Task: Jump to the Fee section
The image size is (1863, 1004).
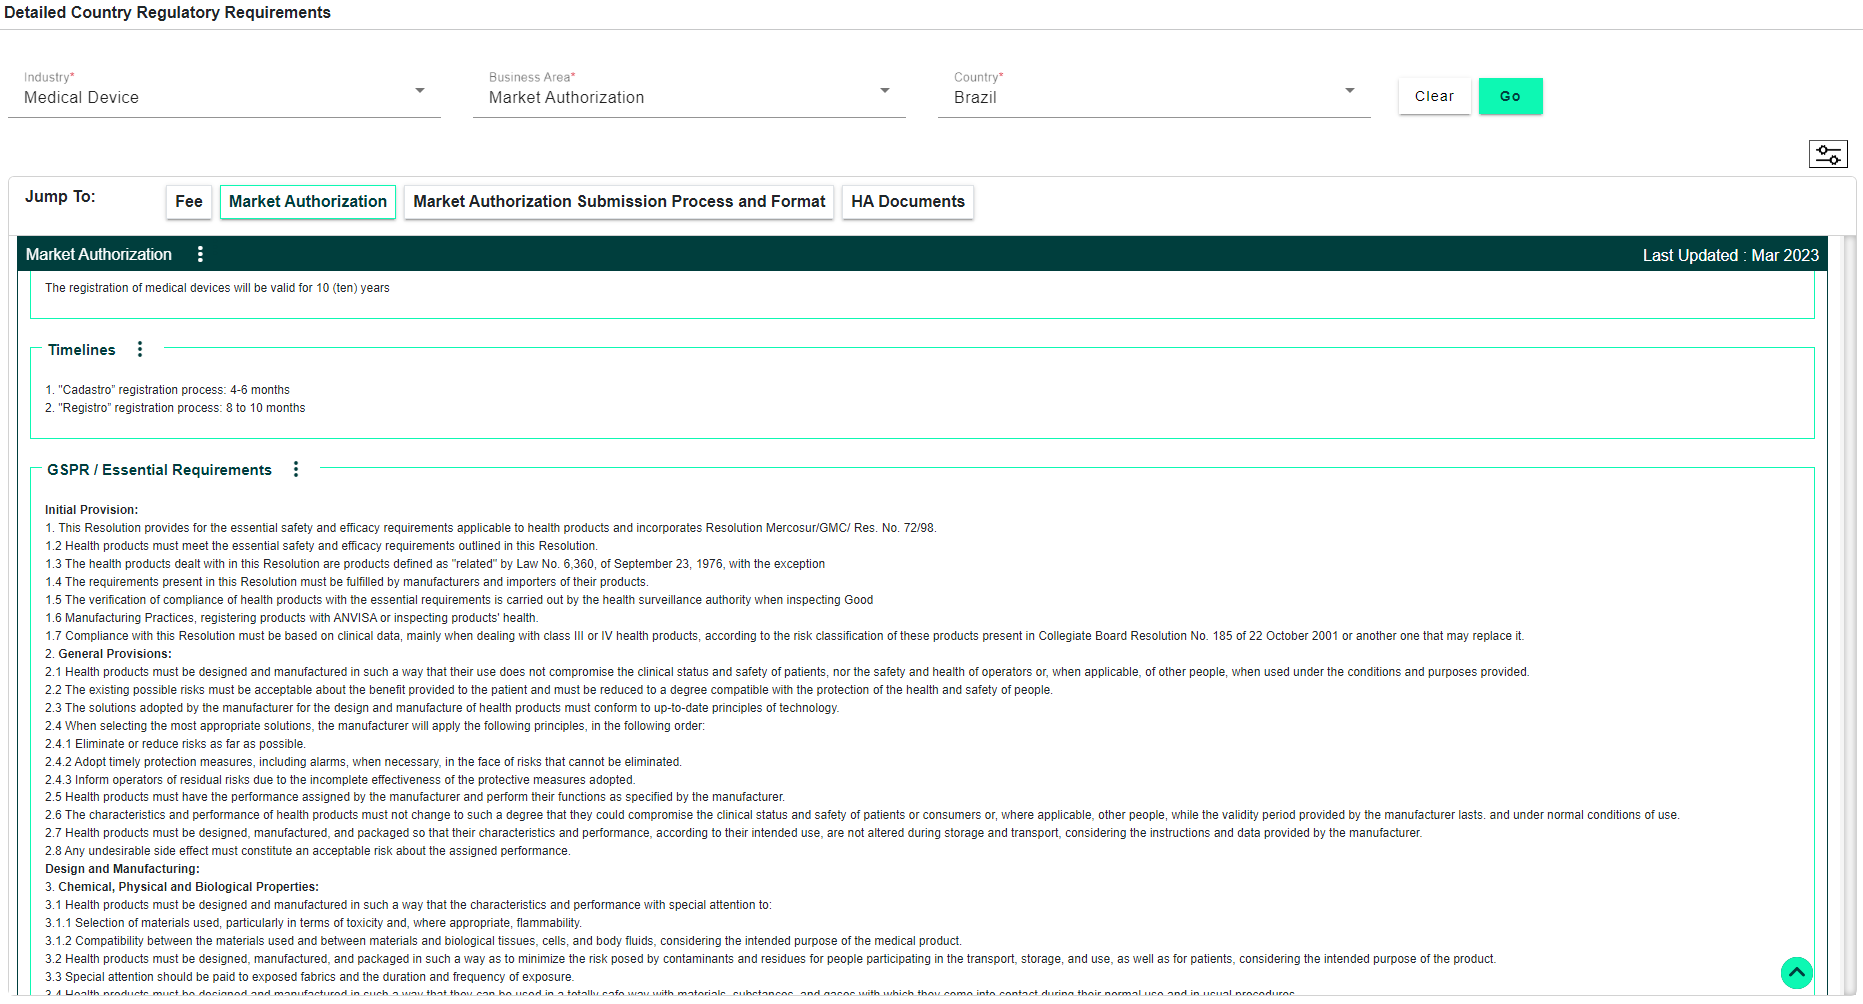Action: click(x=188, y=202)
